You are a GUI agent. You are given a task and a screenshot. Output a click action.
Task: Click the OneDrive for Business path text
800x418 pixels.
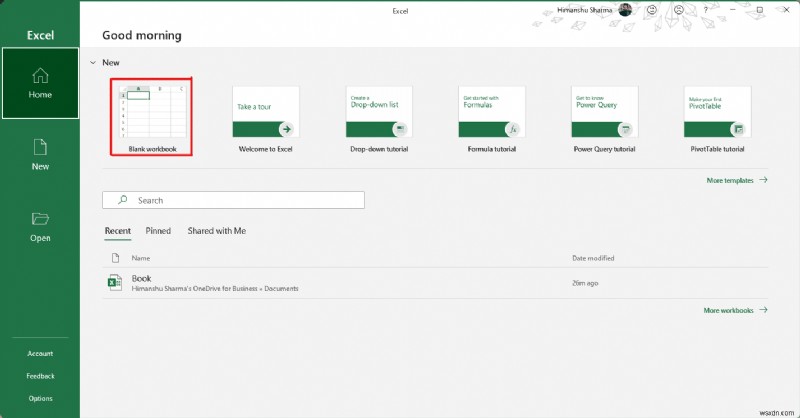pos(215,289)
